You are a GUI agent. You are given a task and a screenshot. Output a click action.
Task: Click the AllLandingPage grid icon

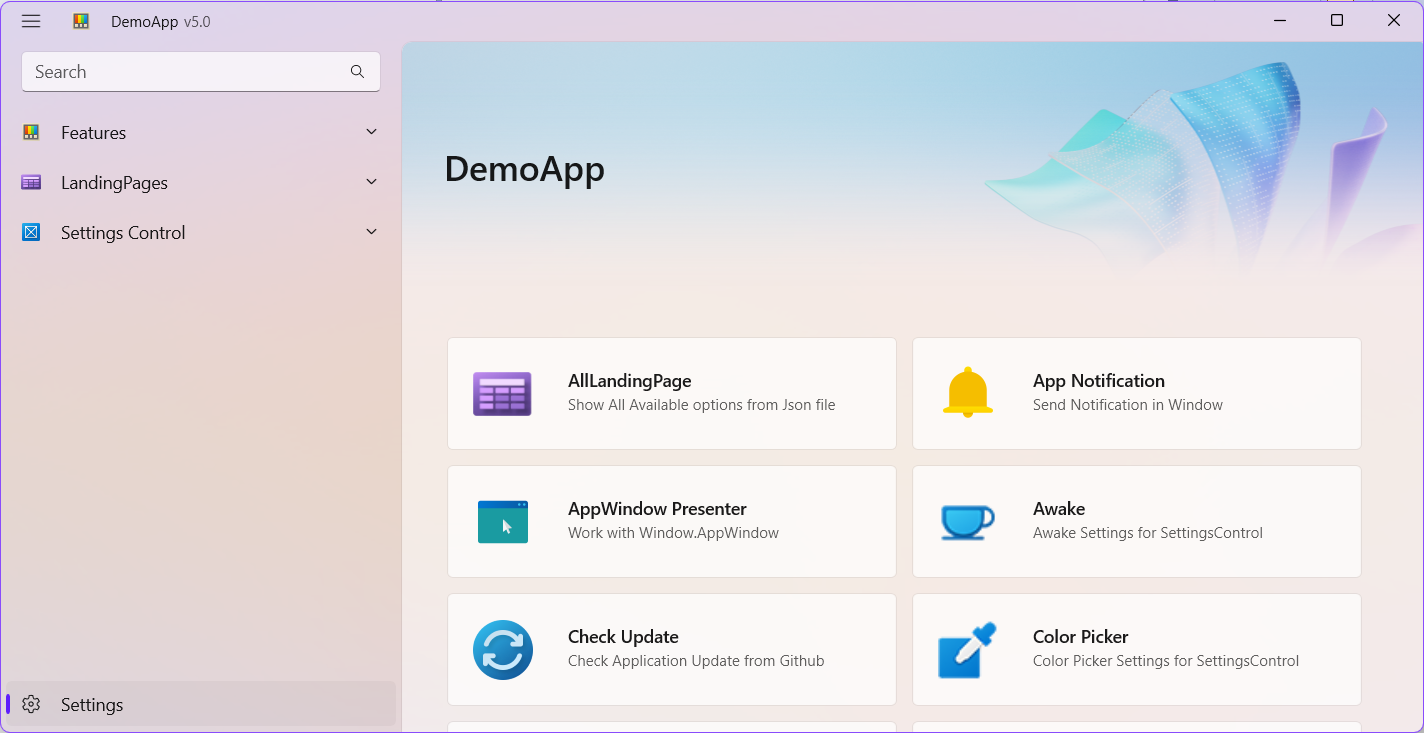pos(502,394)
